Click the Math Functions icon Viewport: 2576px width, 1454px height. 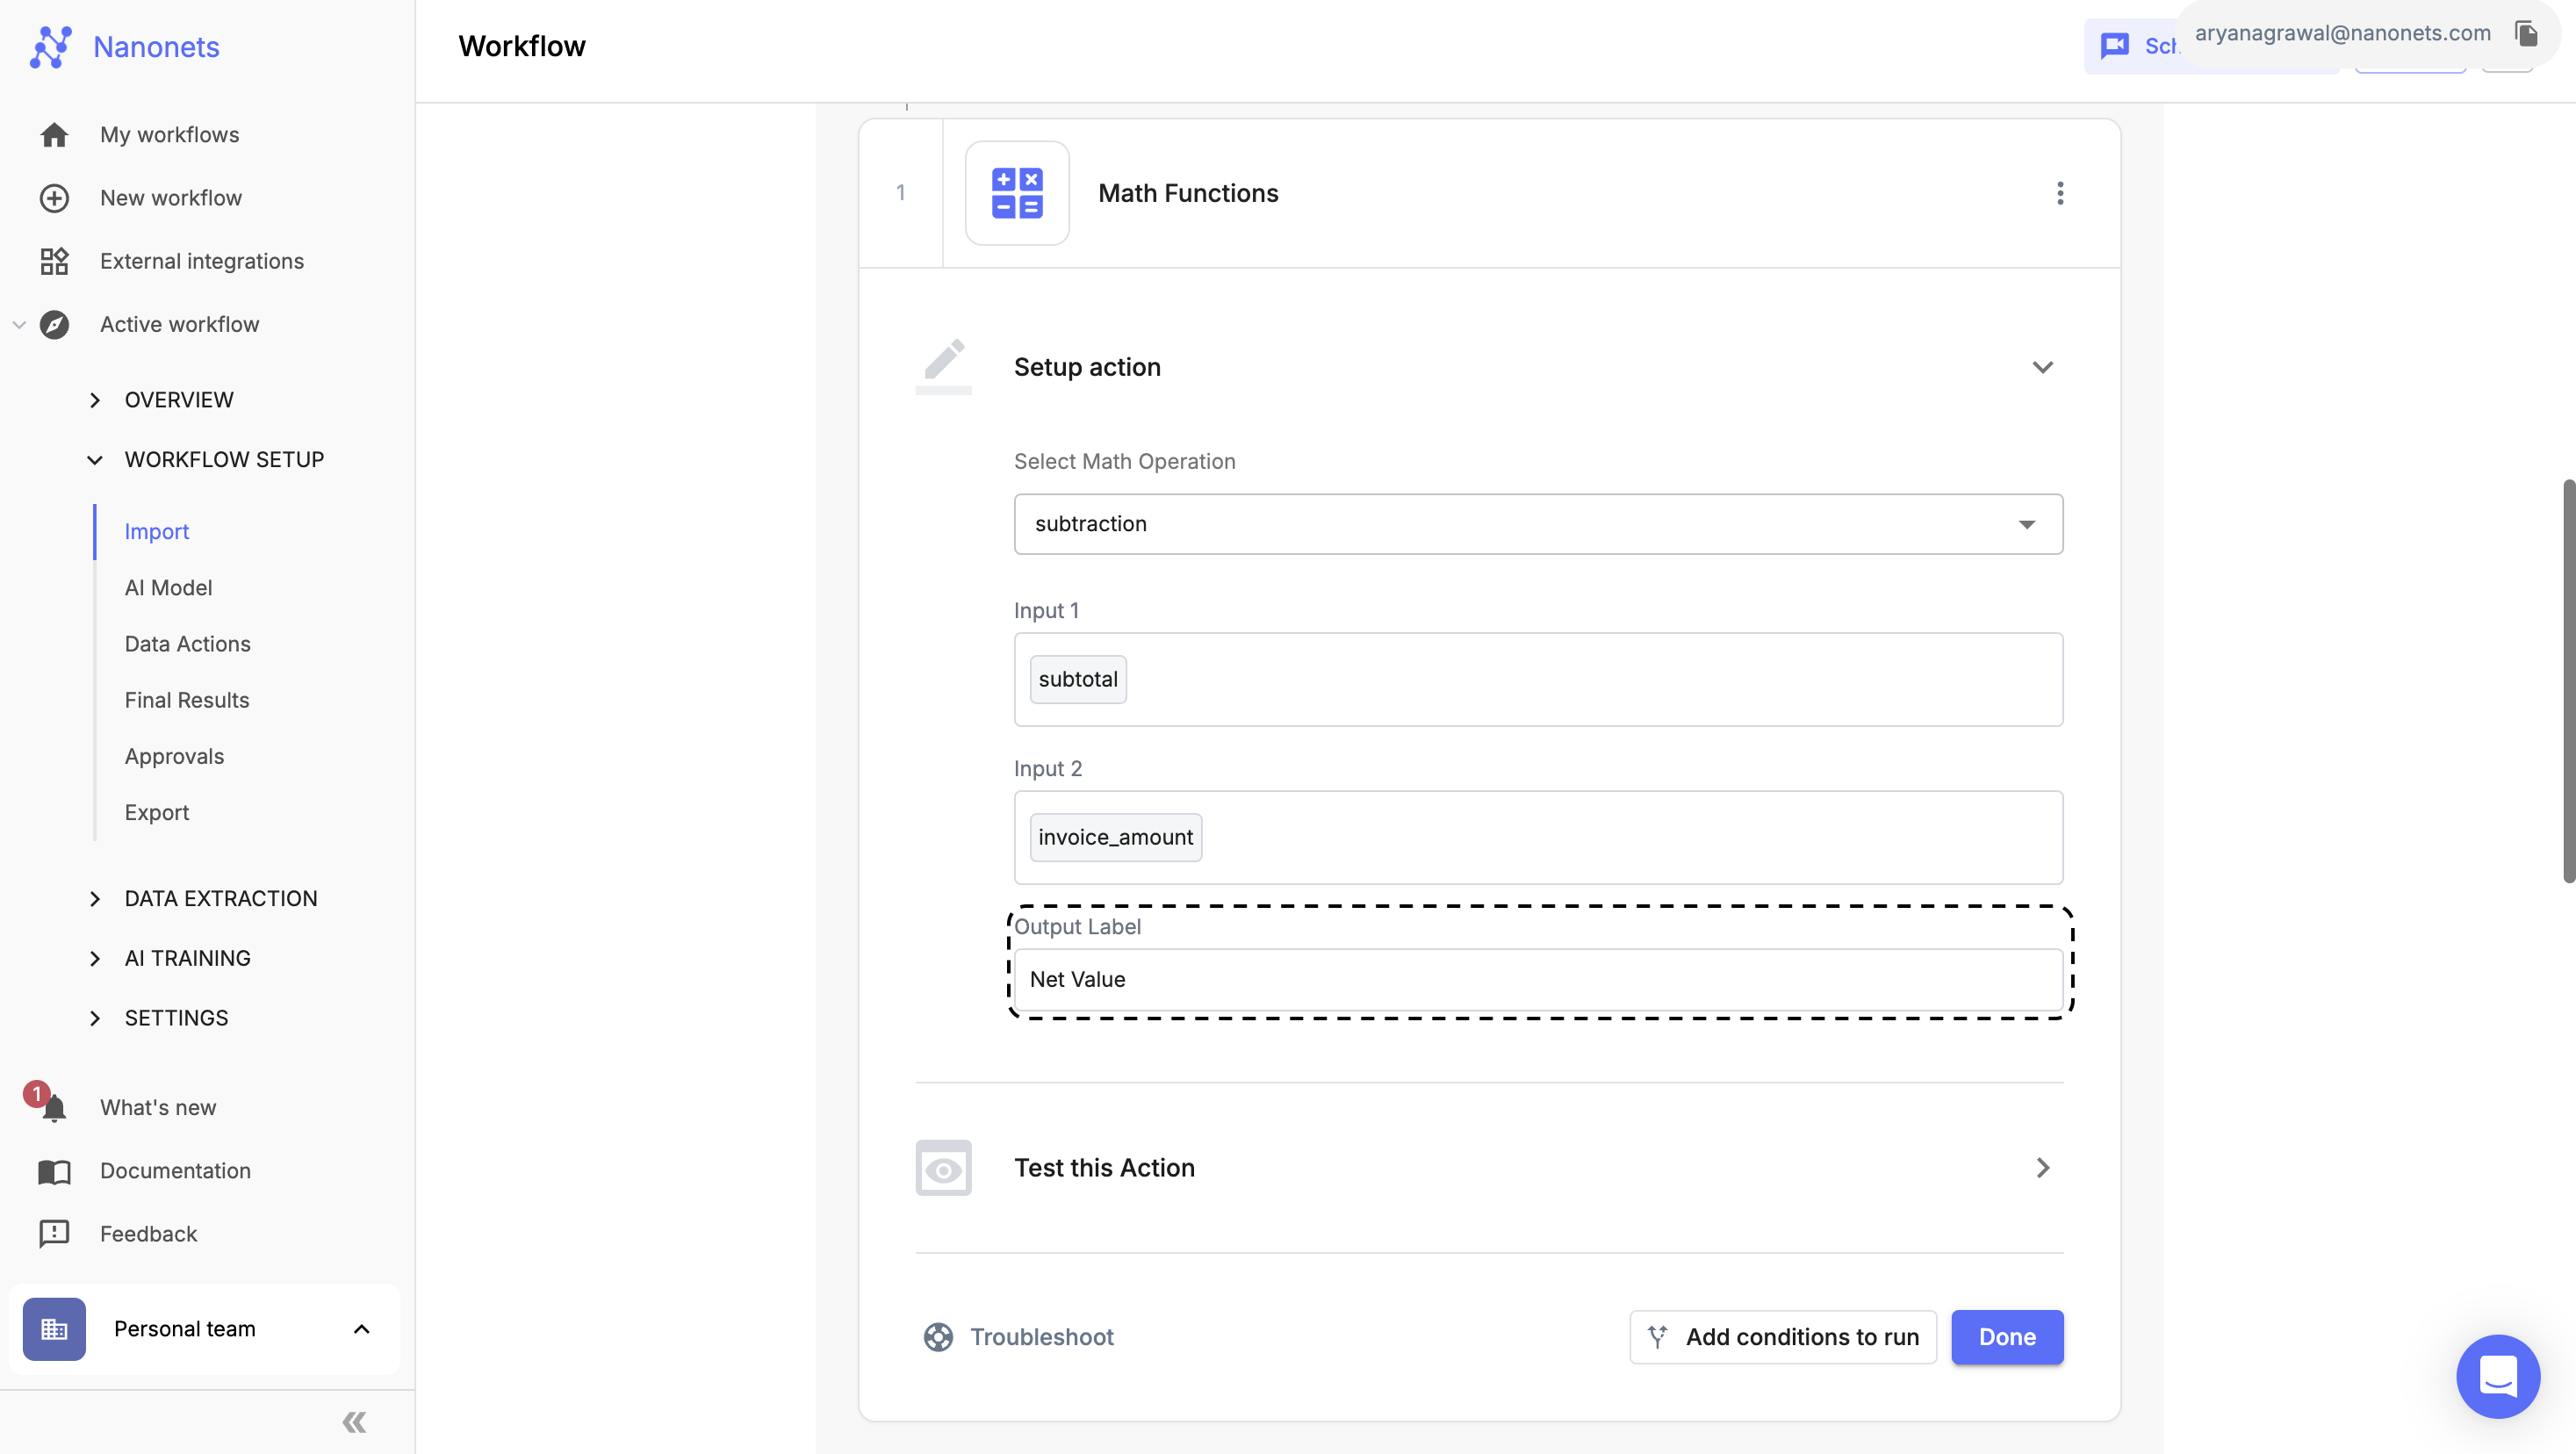click(1018, 191)
